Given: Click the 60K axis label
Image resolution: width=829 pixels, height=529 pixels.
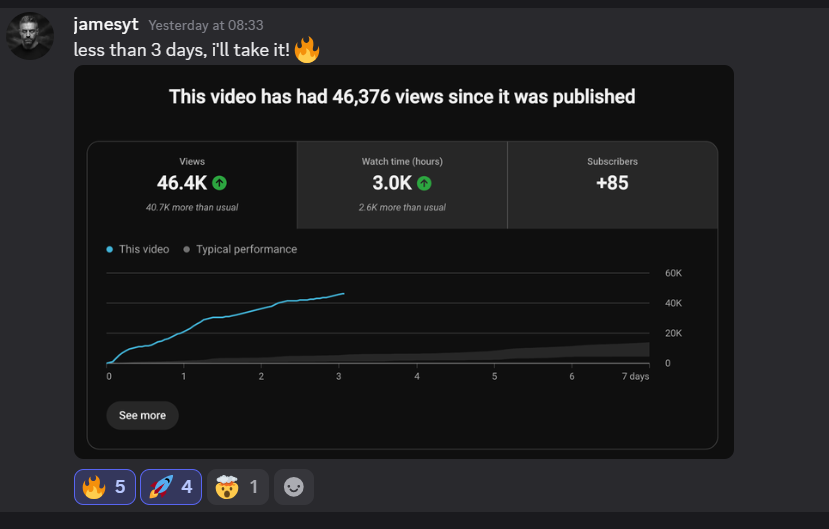Looking at the screenshot, I should tap(673, 273).
